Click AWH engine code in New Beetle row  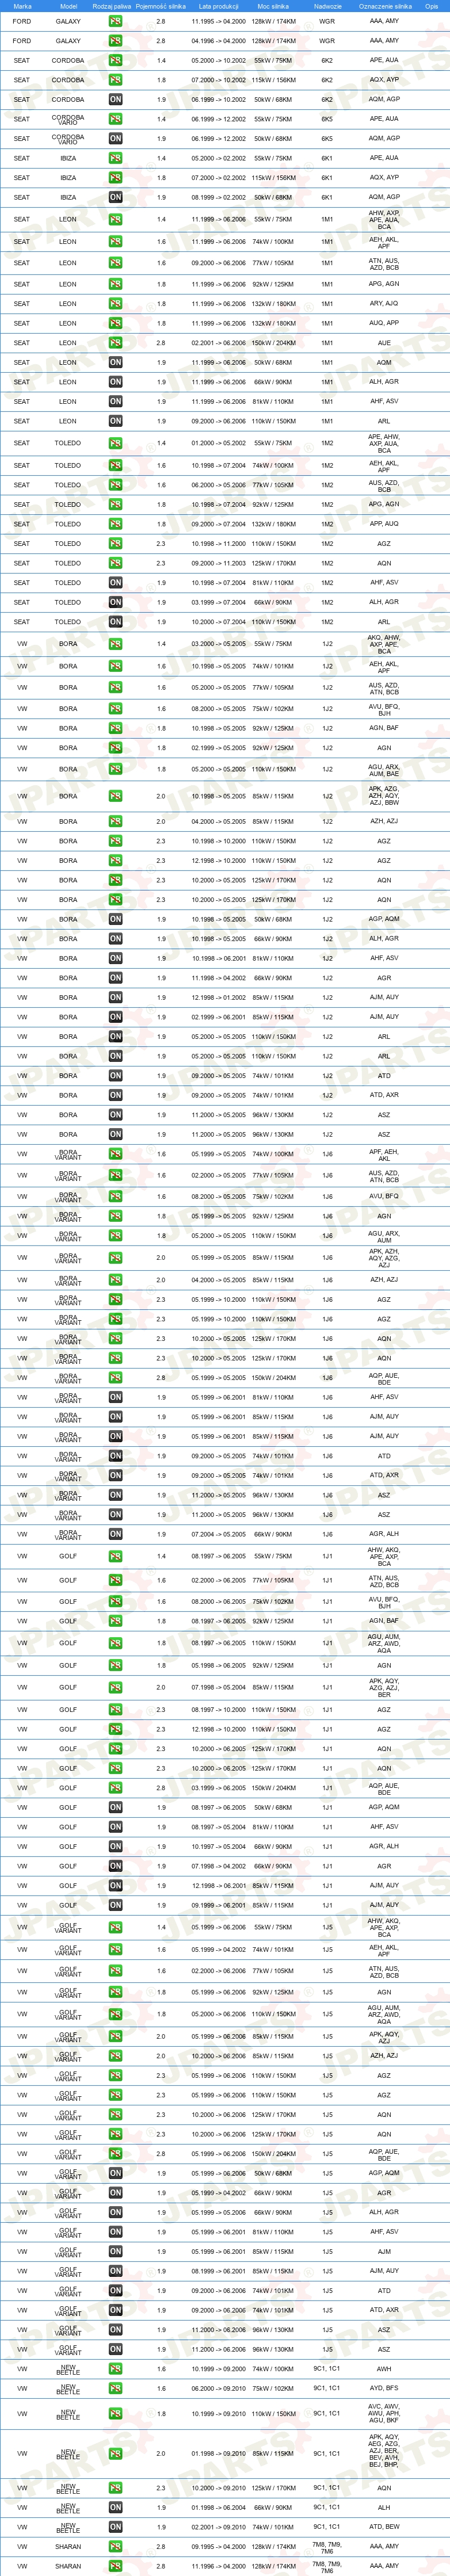[384, 2369]
